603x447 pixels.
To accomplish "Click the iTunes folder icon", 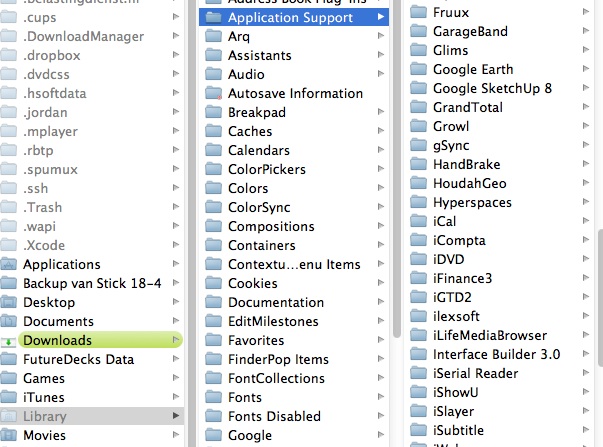I will (8, 397).
